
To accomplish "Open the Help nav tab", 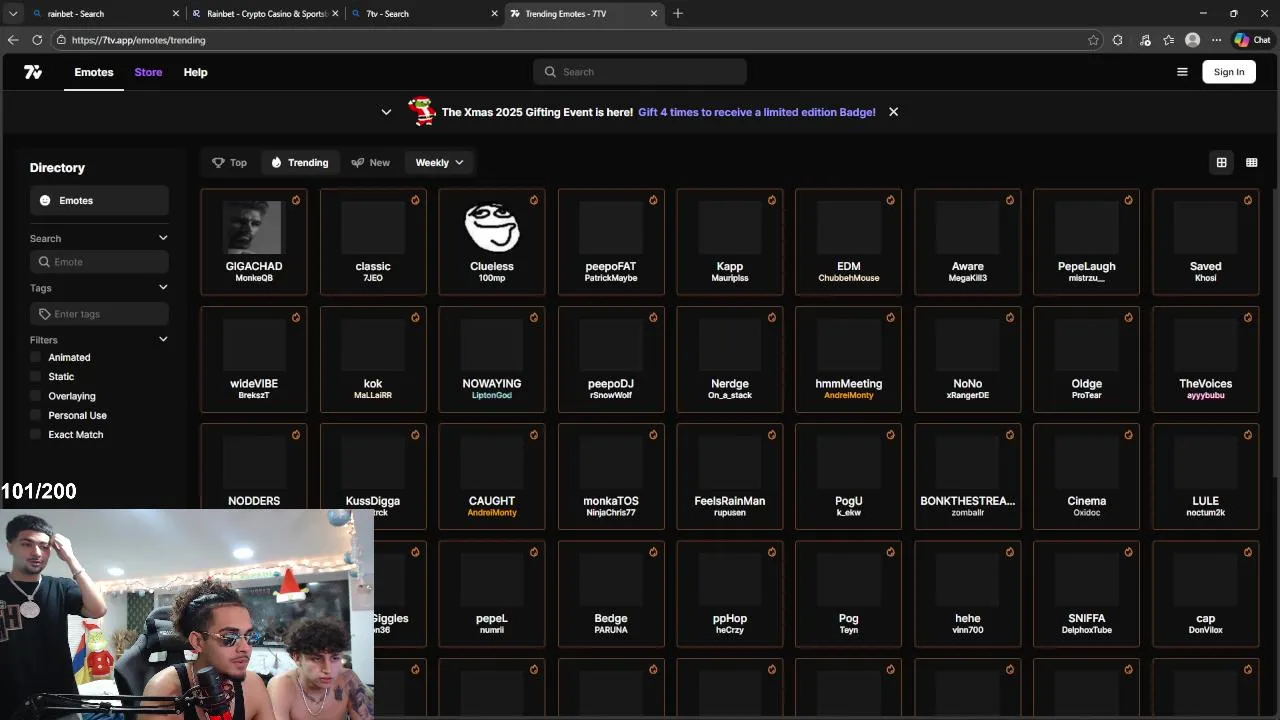I will pyautogui.click(x=195, y=72).
